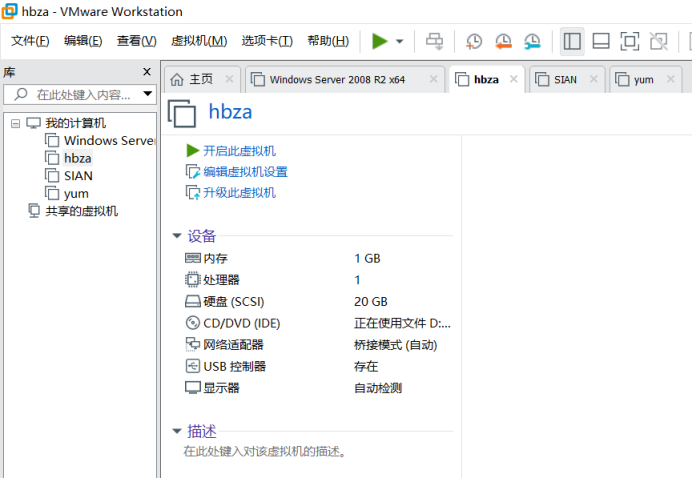Close the 库 library panel
Viewport: 693px width, 479px height.
point(147,72)
